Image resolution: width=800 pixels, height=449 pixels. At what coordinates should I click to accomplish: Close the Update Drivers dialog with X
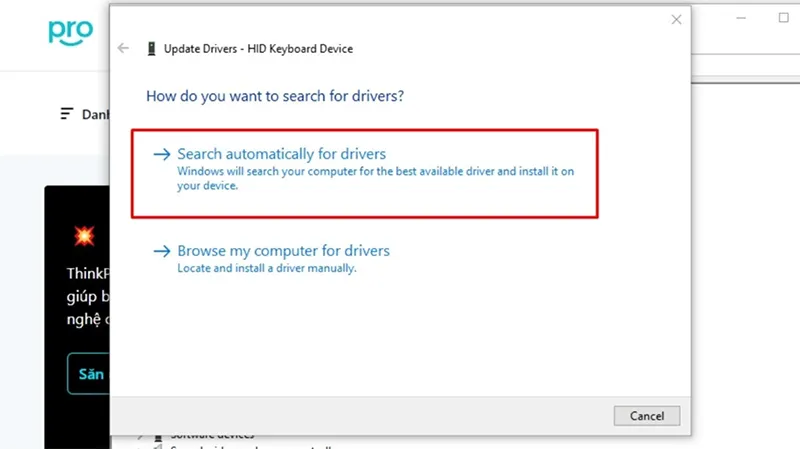[x=676, y=19]
